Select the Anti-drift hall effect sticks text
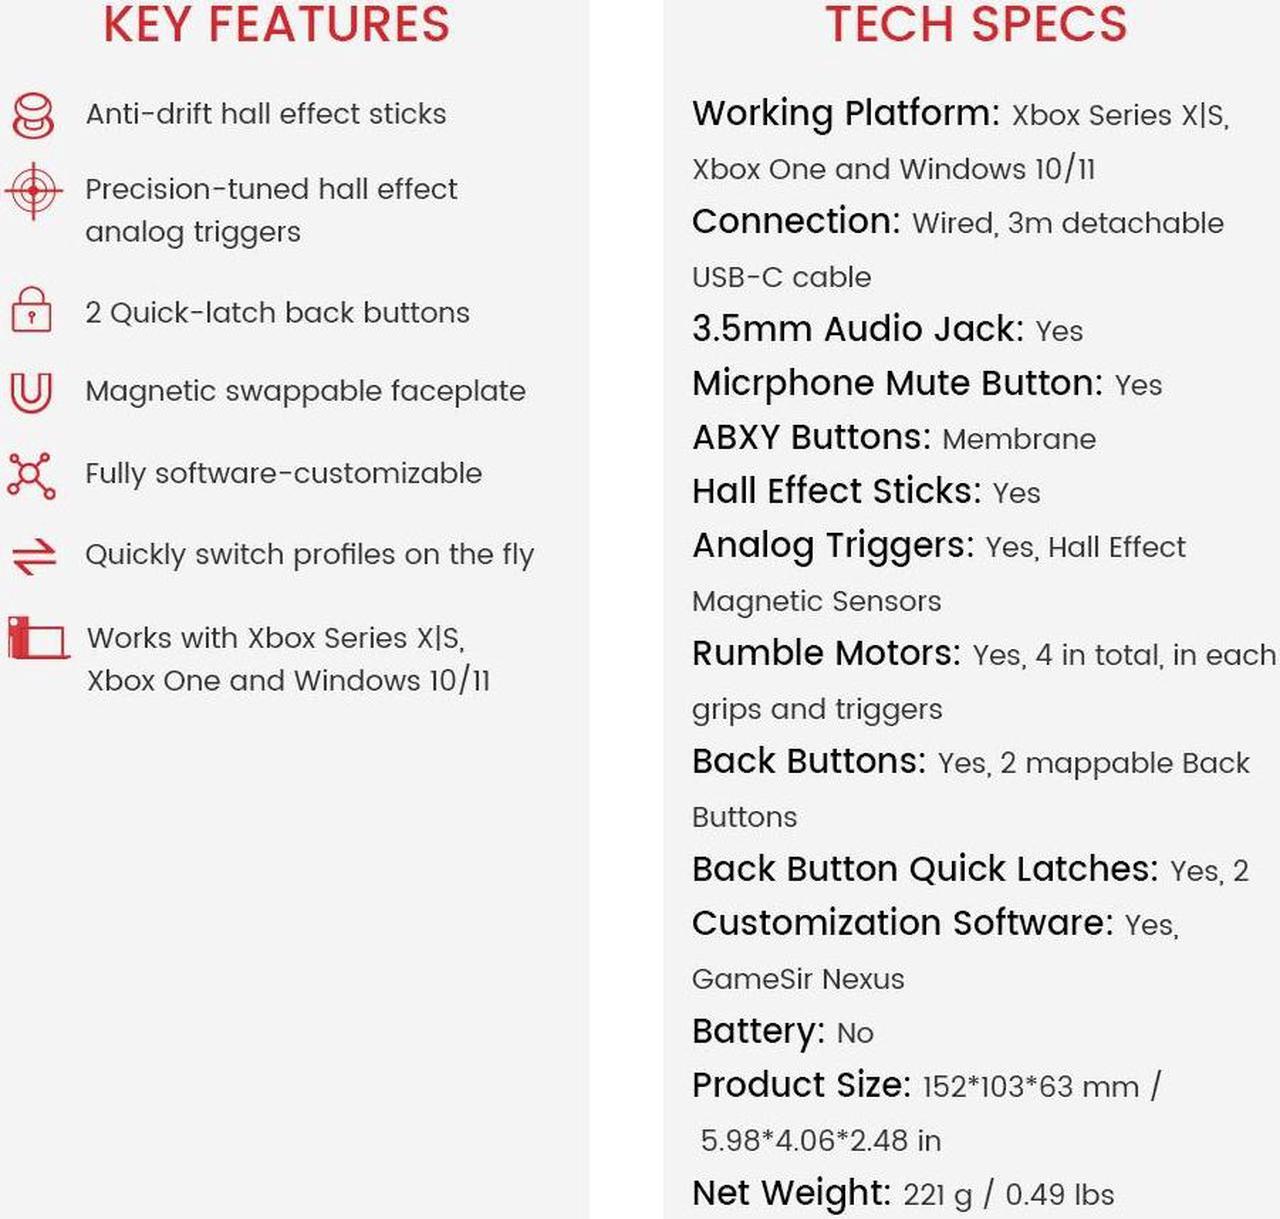1280x1219 pixels. point(266,114)
